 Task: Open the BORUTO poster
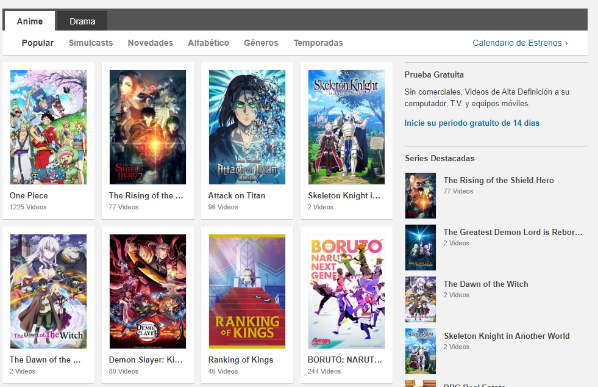click(346, 291)
